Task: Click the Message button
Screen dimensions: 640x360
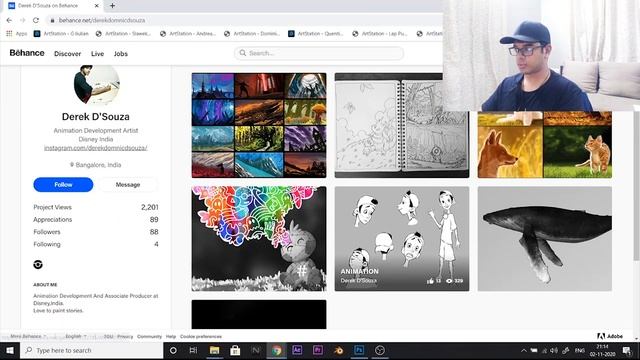Action: tap(128, 184)
